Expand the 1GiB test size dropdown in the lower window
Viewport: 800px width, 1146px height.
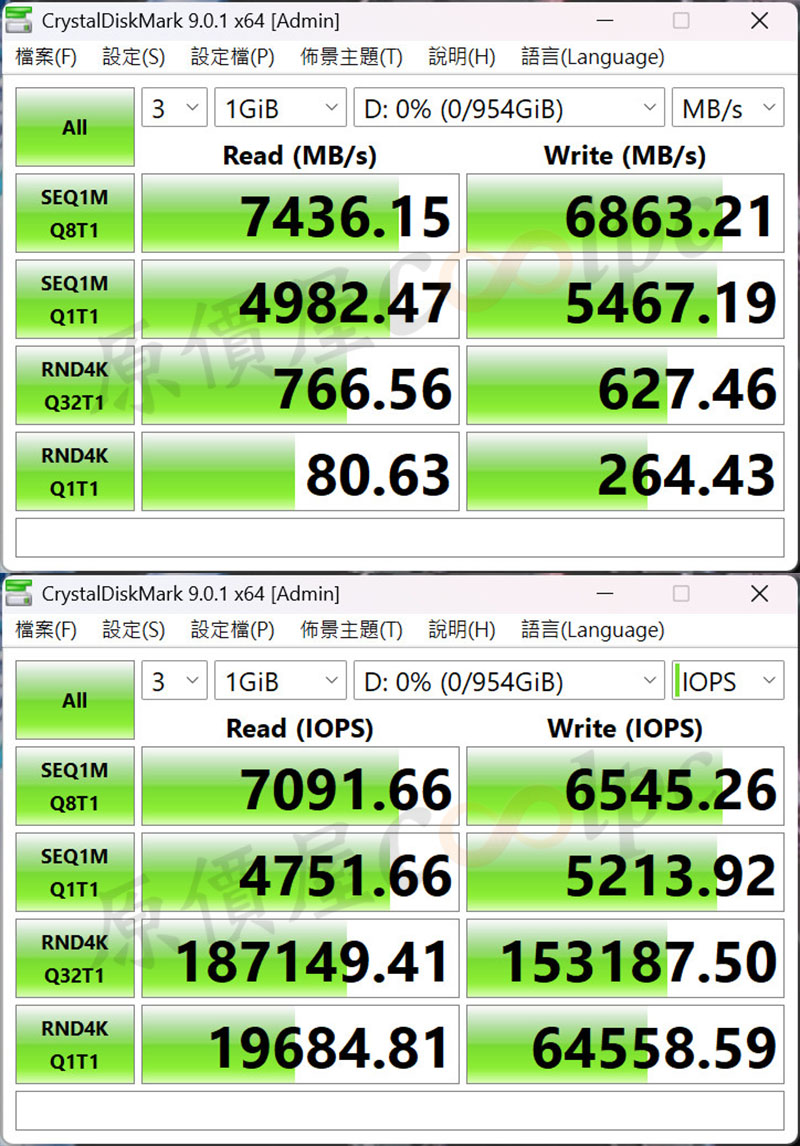pyautogui.click(x=280, y=682)
